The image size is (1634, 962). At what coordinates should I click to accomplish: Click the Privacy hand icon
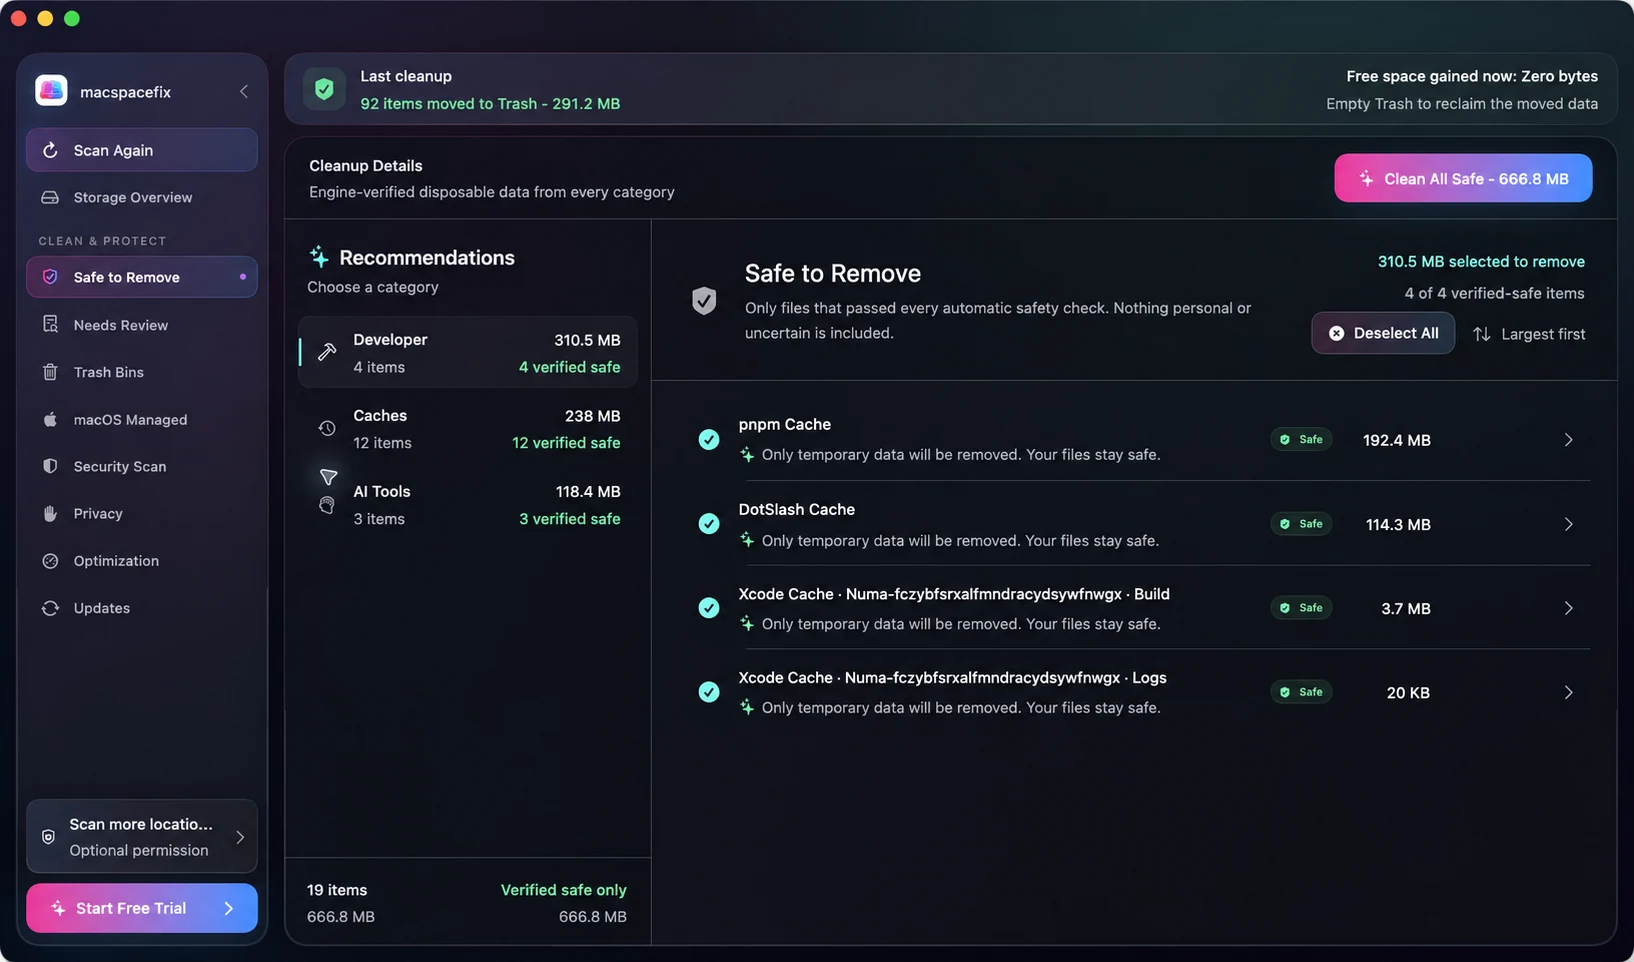pos(50,513)
